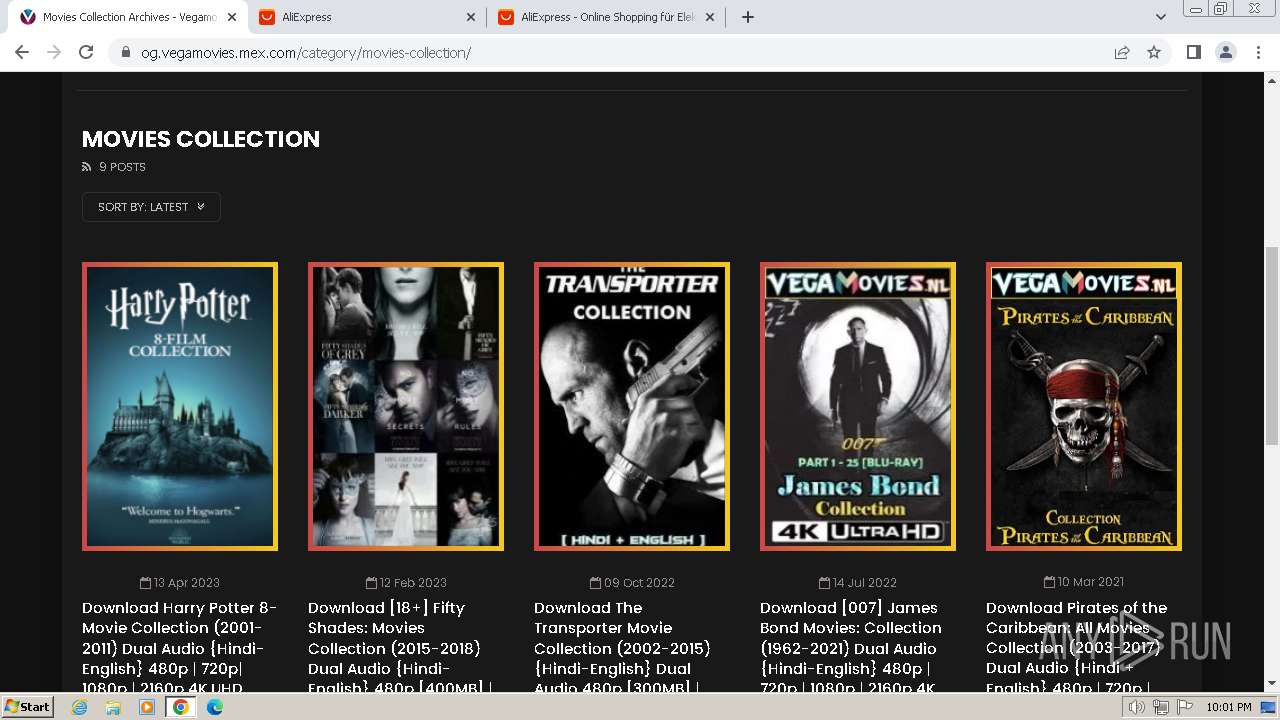Open the Sort By: Latest dropdown
1280x720 pixels.
tap(151, 207)
